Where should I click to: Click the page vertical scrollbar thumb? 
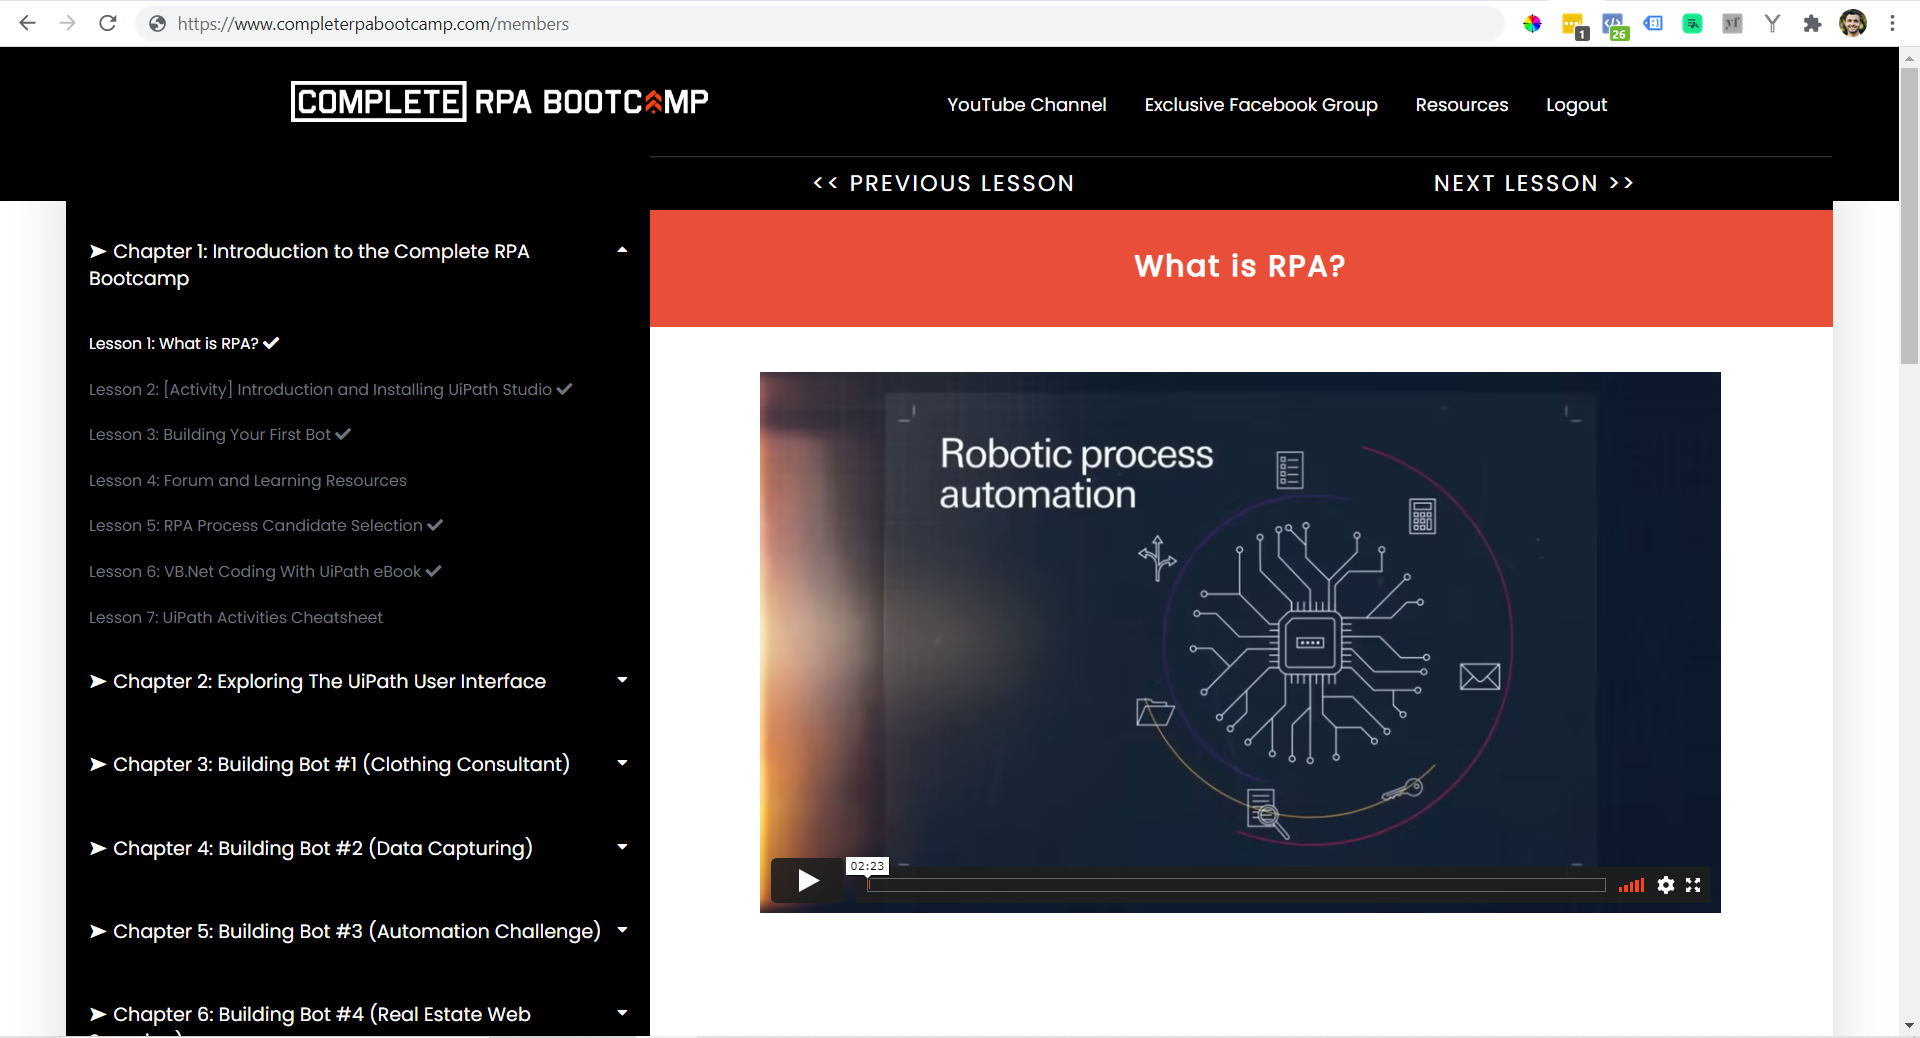coord(1909,215)
